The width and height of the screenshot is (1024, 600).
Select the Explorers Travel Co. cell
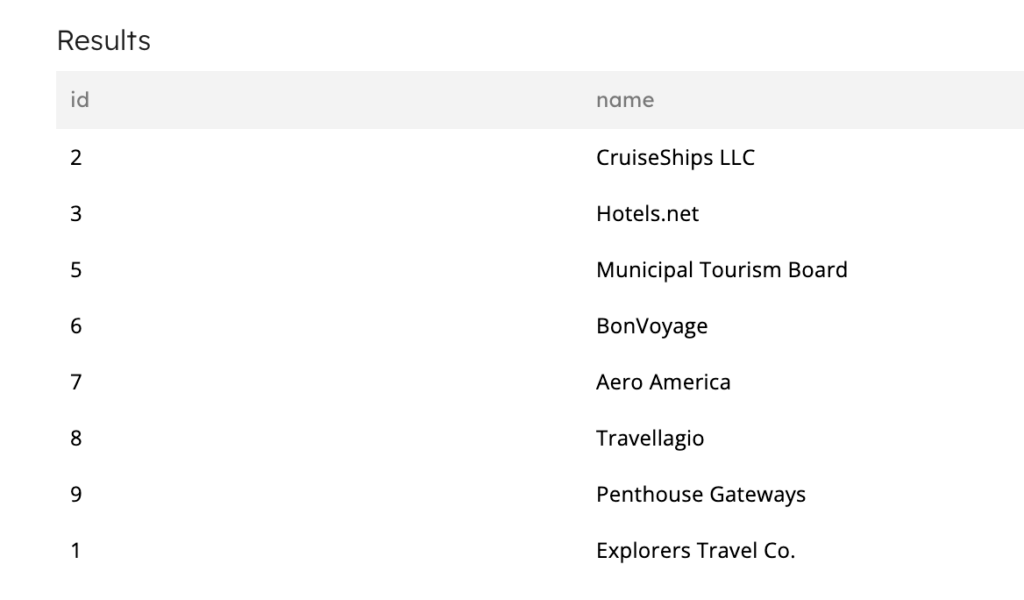point(696,550)
